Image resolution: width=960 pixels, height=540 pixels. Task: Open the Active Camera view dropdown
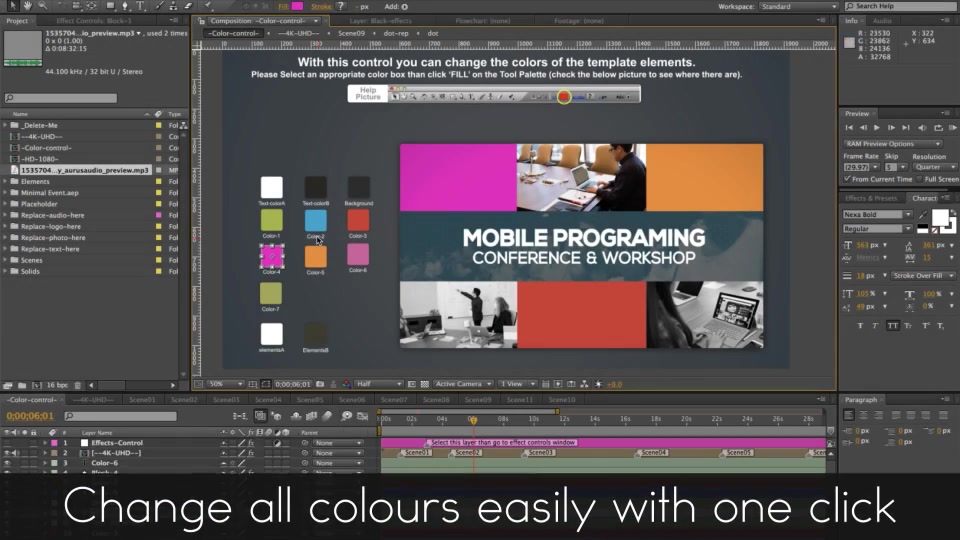pyautogui.click(x=463, y=384)
